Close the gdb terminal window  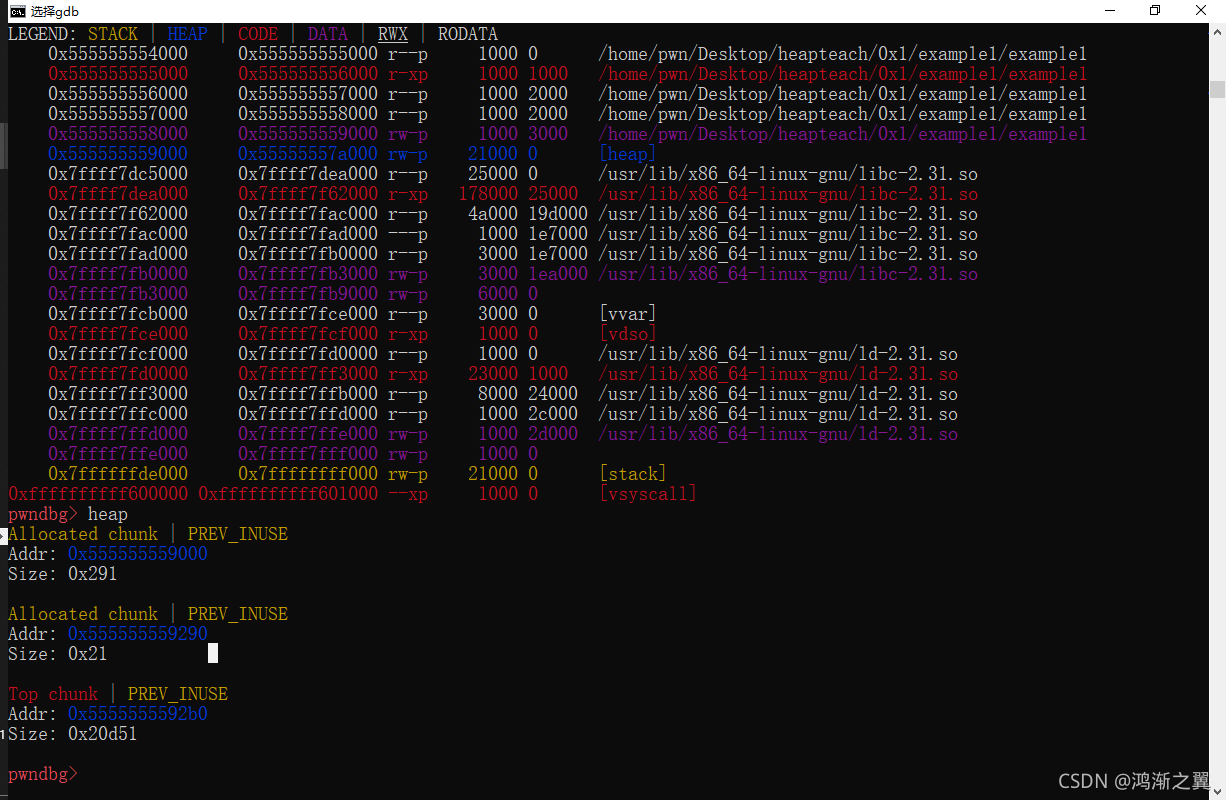pos(1201,11)
